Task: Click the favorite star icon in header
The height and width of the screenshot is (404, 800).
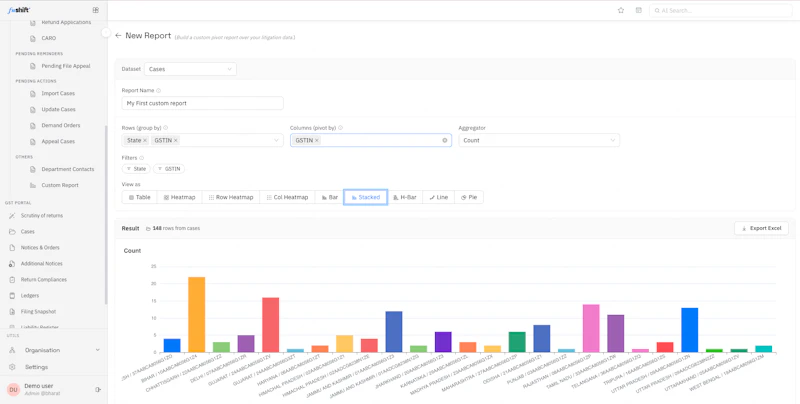Action: coord(621,10)
